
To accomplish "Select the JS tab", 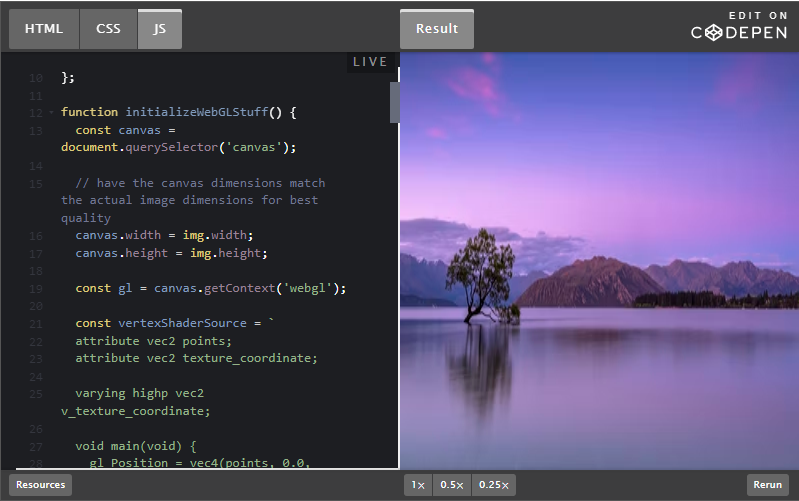I will [x=159, y=29].
